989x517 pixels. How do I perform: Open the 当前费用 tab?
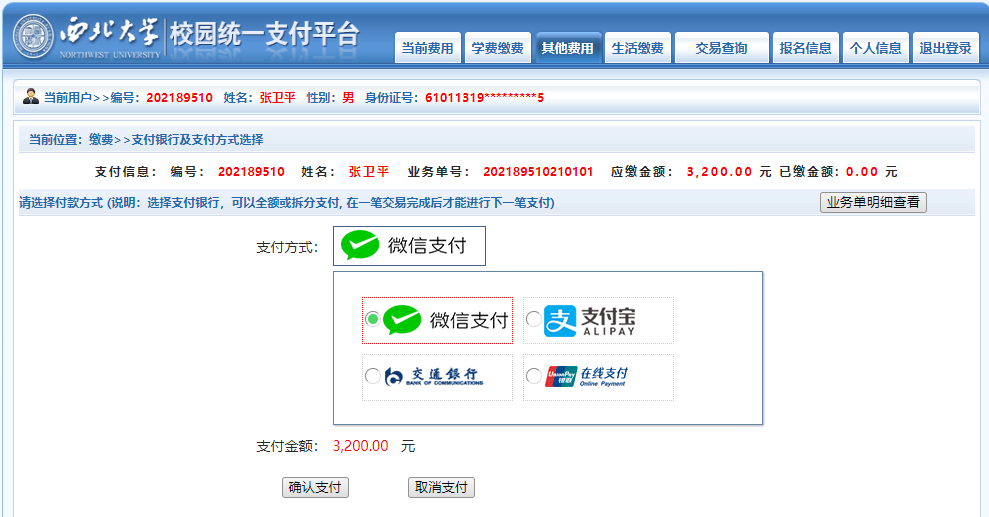pyautogui.click(x=427, y=48)
